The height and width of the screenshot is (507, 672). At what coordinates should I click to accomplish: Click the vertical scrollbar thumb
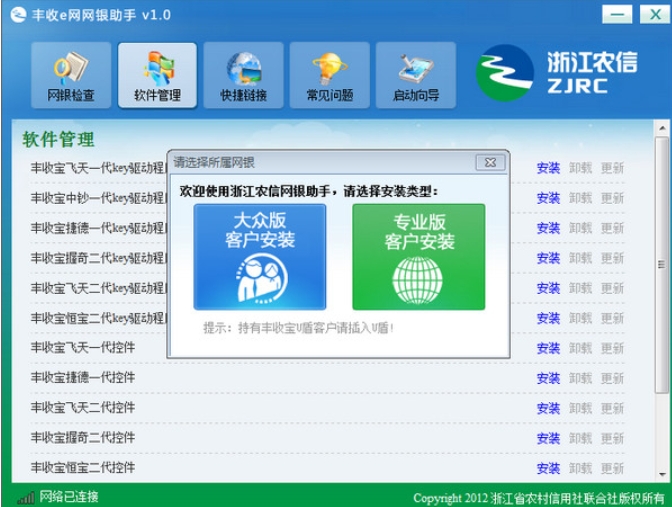662,264
